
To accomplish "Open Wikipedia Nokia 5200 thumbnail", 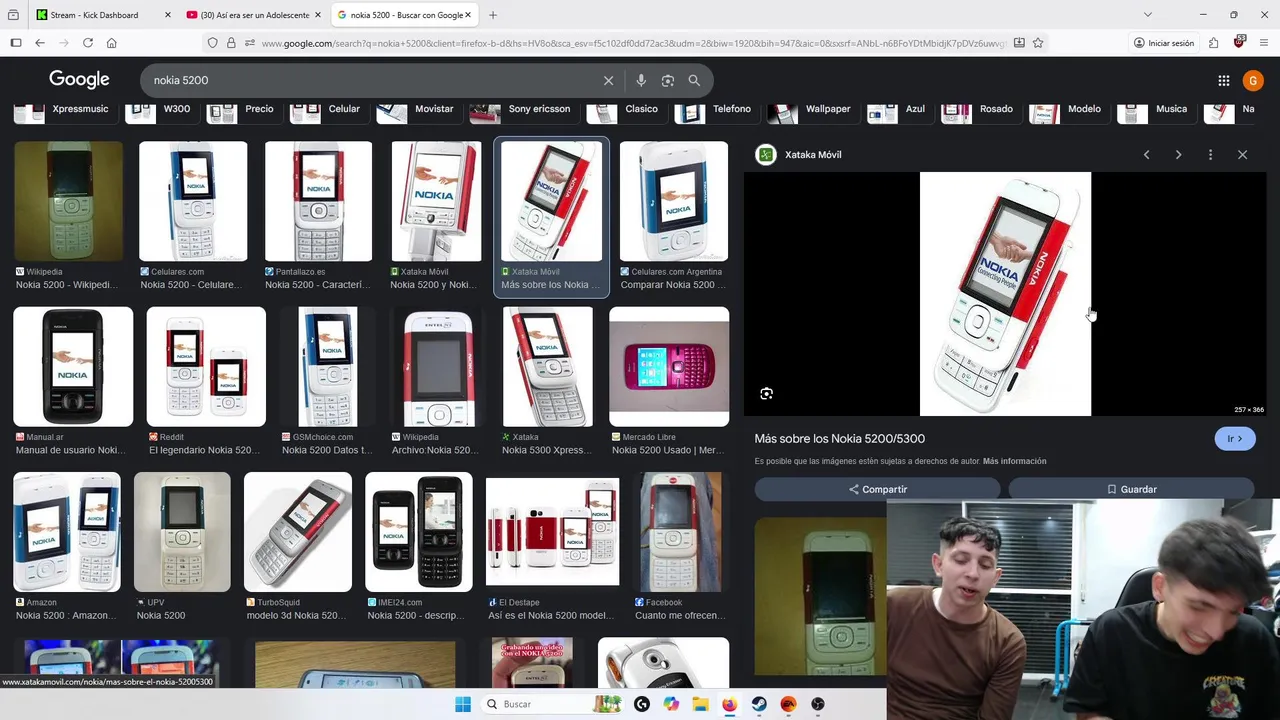I will (x=69, y=201).
